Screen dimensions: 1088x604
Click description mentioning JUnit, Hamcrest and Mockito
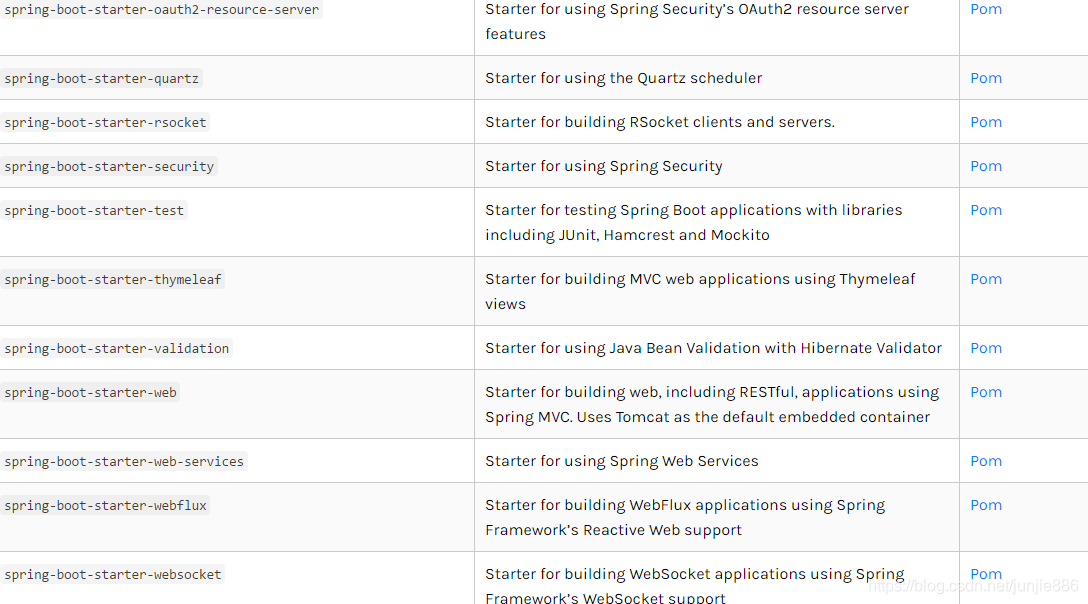[x=694, y=222]
